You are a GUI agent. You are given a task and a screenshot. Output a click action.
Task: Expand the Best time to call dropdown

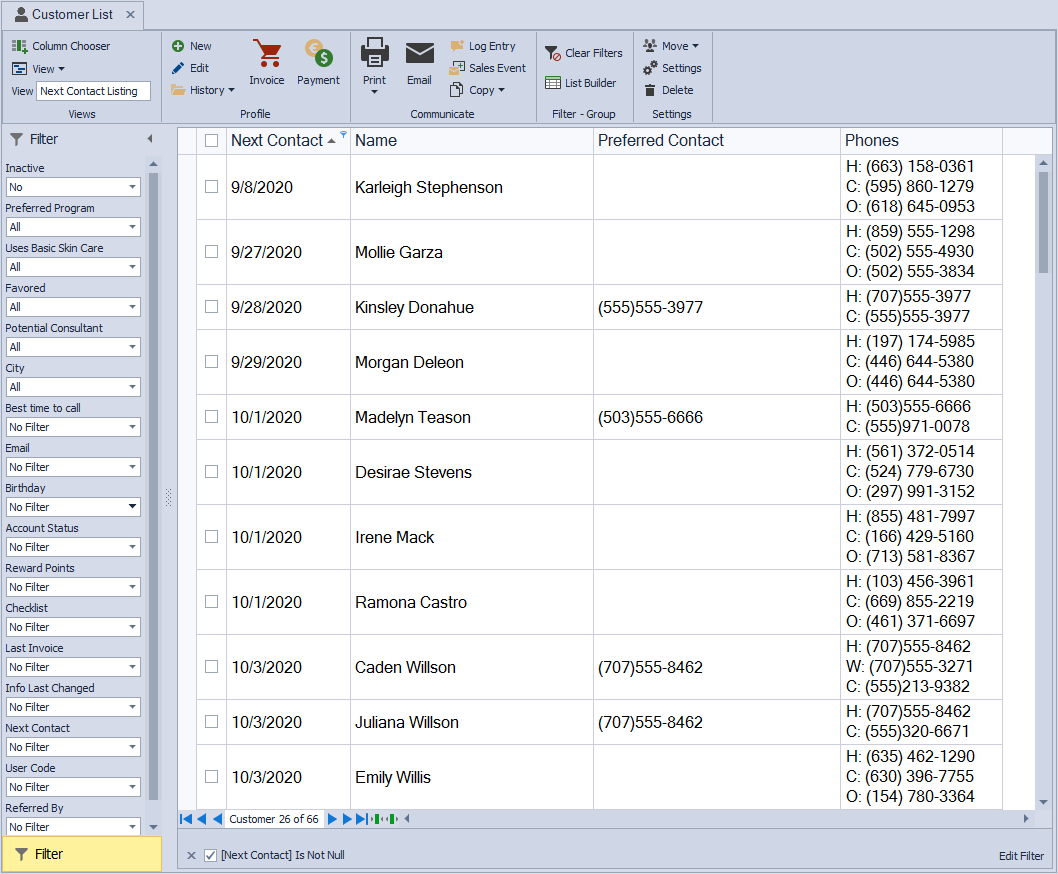pos(132,427)
